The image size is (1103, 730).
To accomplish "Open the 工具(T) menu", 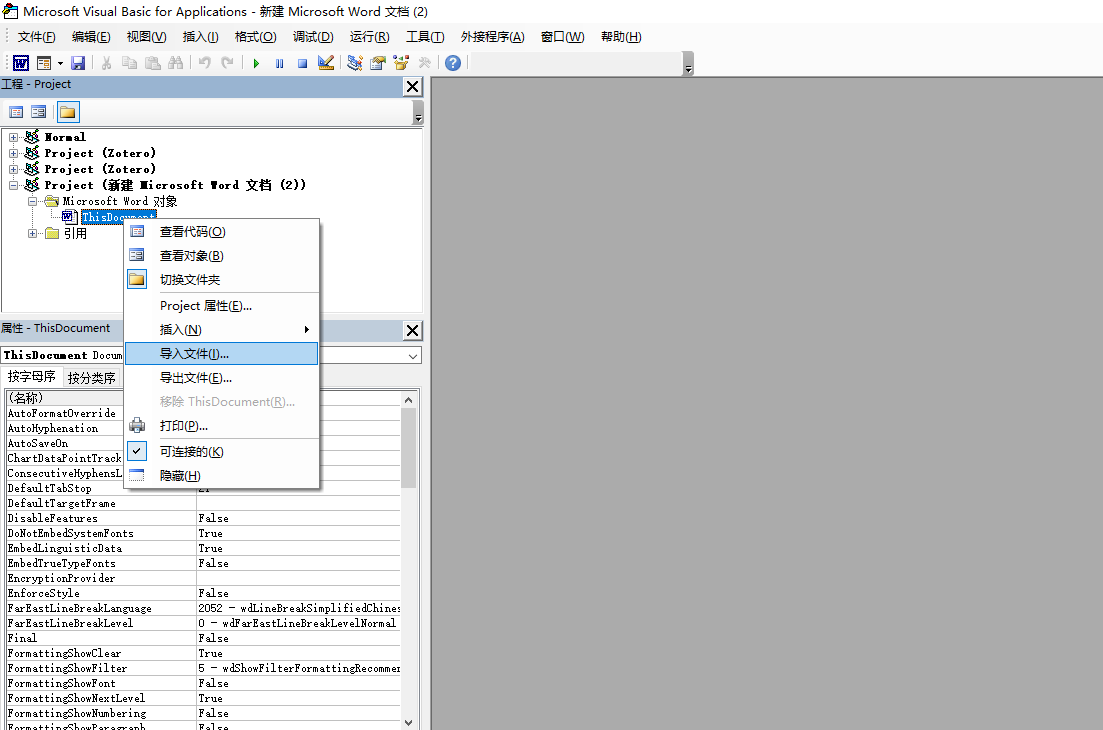I will point(425,37).
